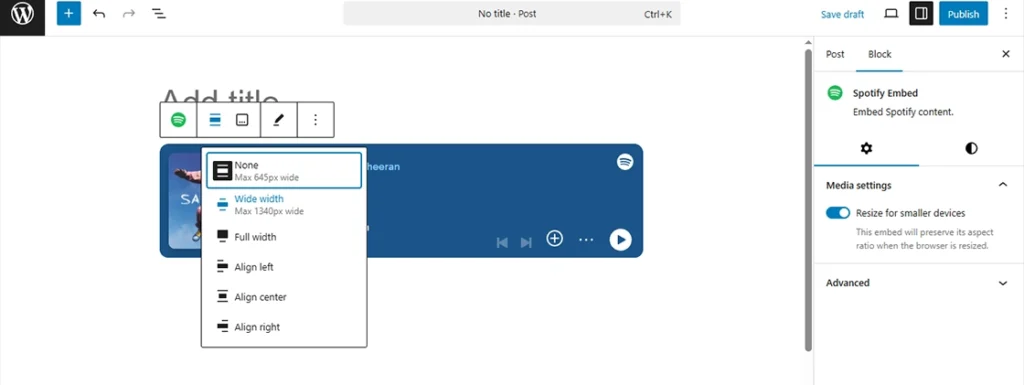Open the block options three-dot menu

coord(315,120)
